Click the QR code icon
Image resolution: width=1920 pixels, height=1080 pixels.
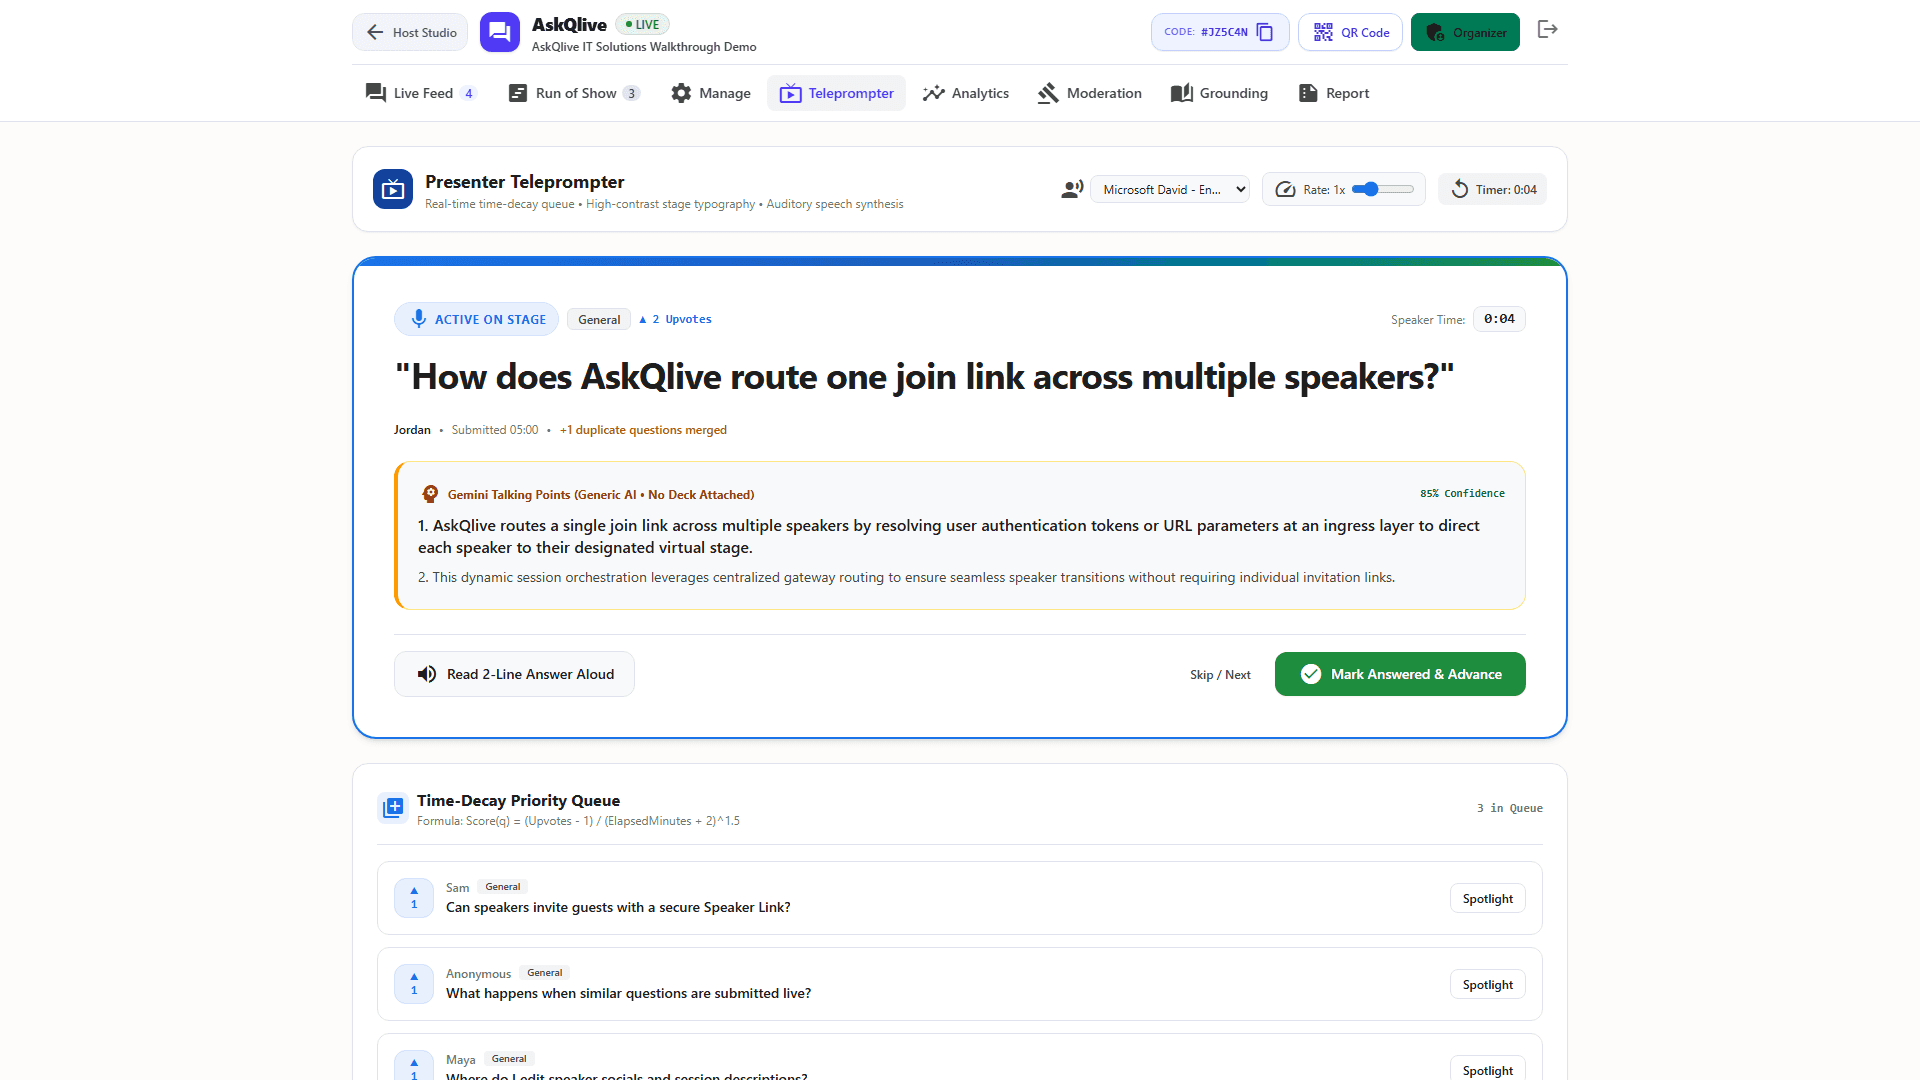pyautogui.click(x=1323, y=32)
